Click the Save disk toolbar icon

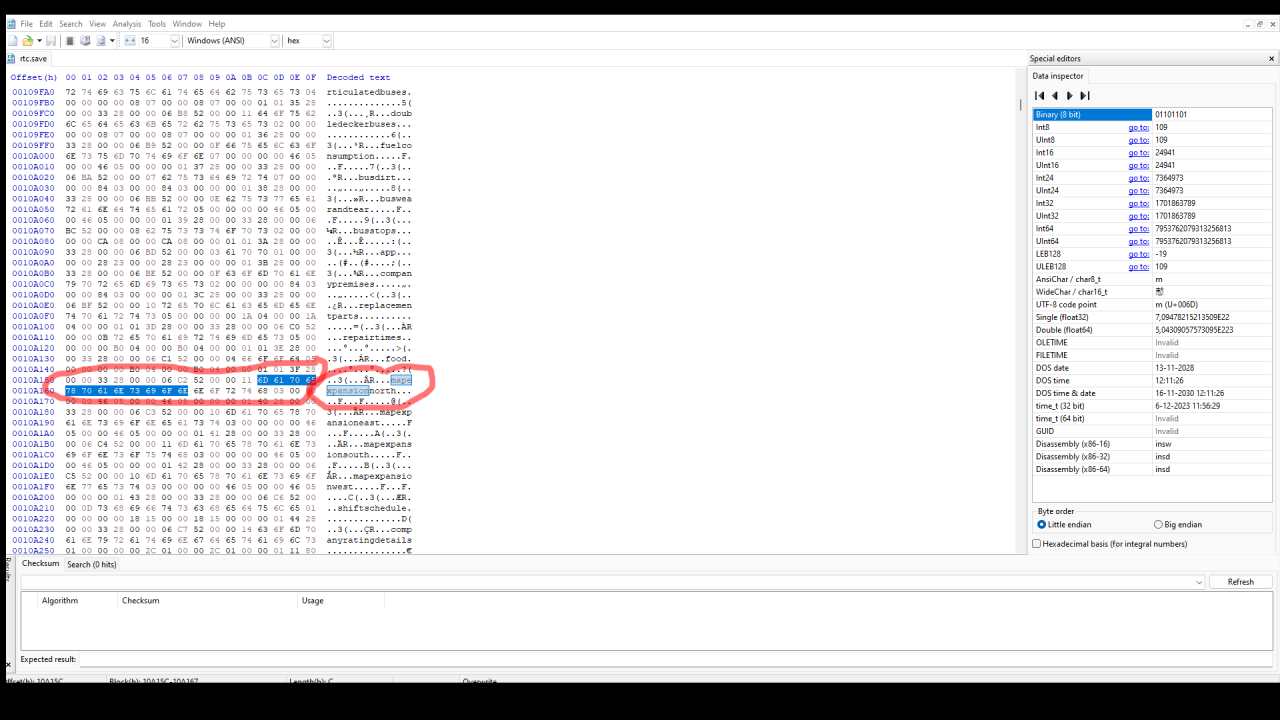[51, 41]
